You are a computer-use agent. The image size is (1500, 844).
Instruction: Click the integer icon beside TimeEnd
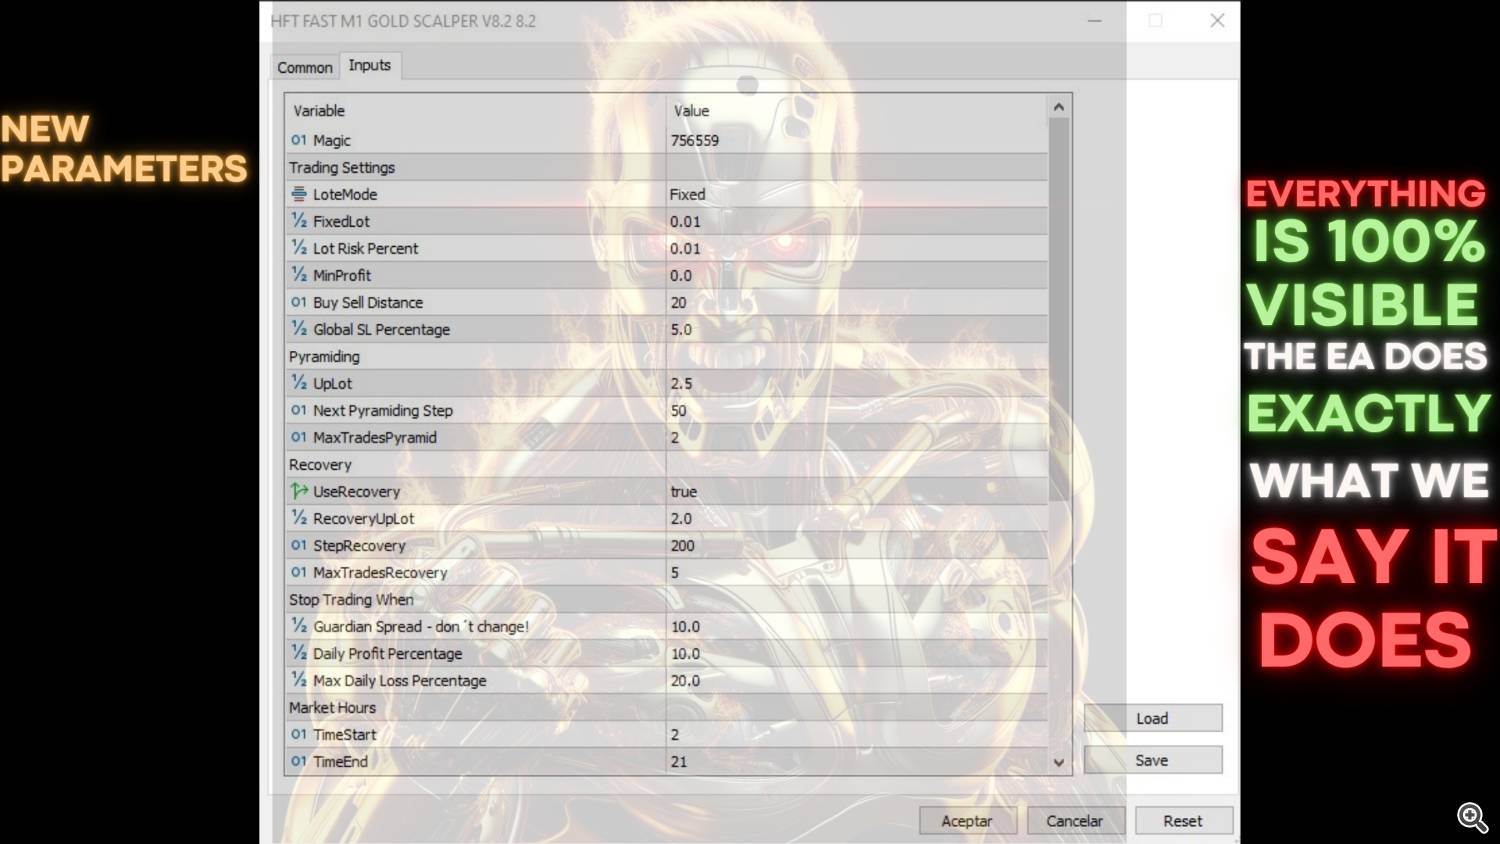(298, 761)
